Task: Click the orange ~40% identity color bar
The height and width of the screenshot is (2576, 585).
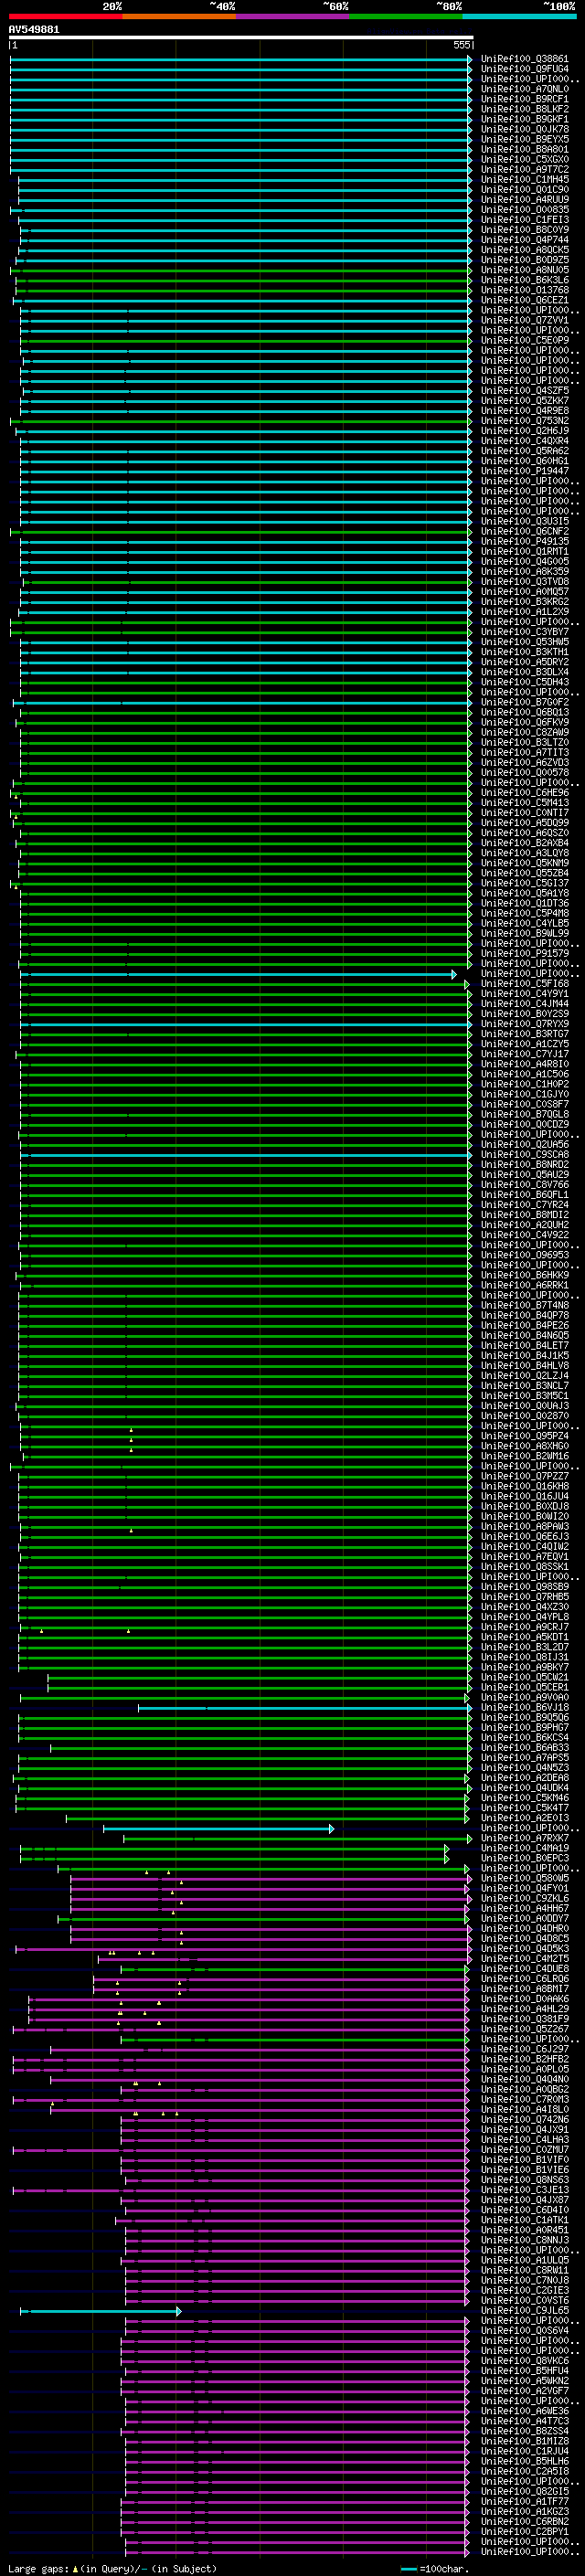Action: [x=179, y=16]
